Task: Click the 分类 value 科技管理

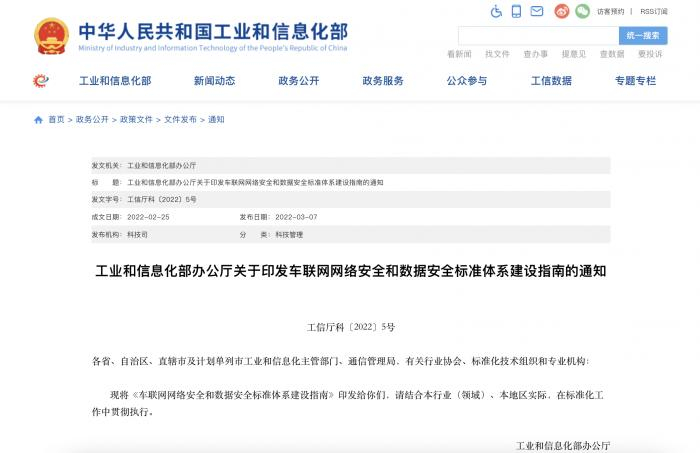Action: coord(289,234)
